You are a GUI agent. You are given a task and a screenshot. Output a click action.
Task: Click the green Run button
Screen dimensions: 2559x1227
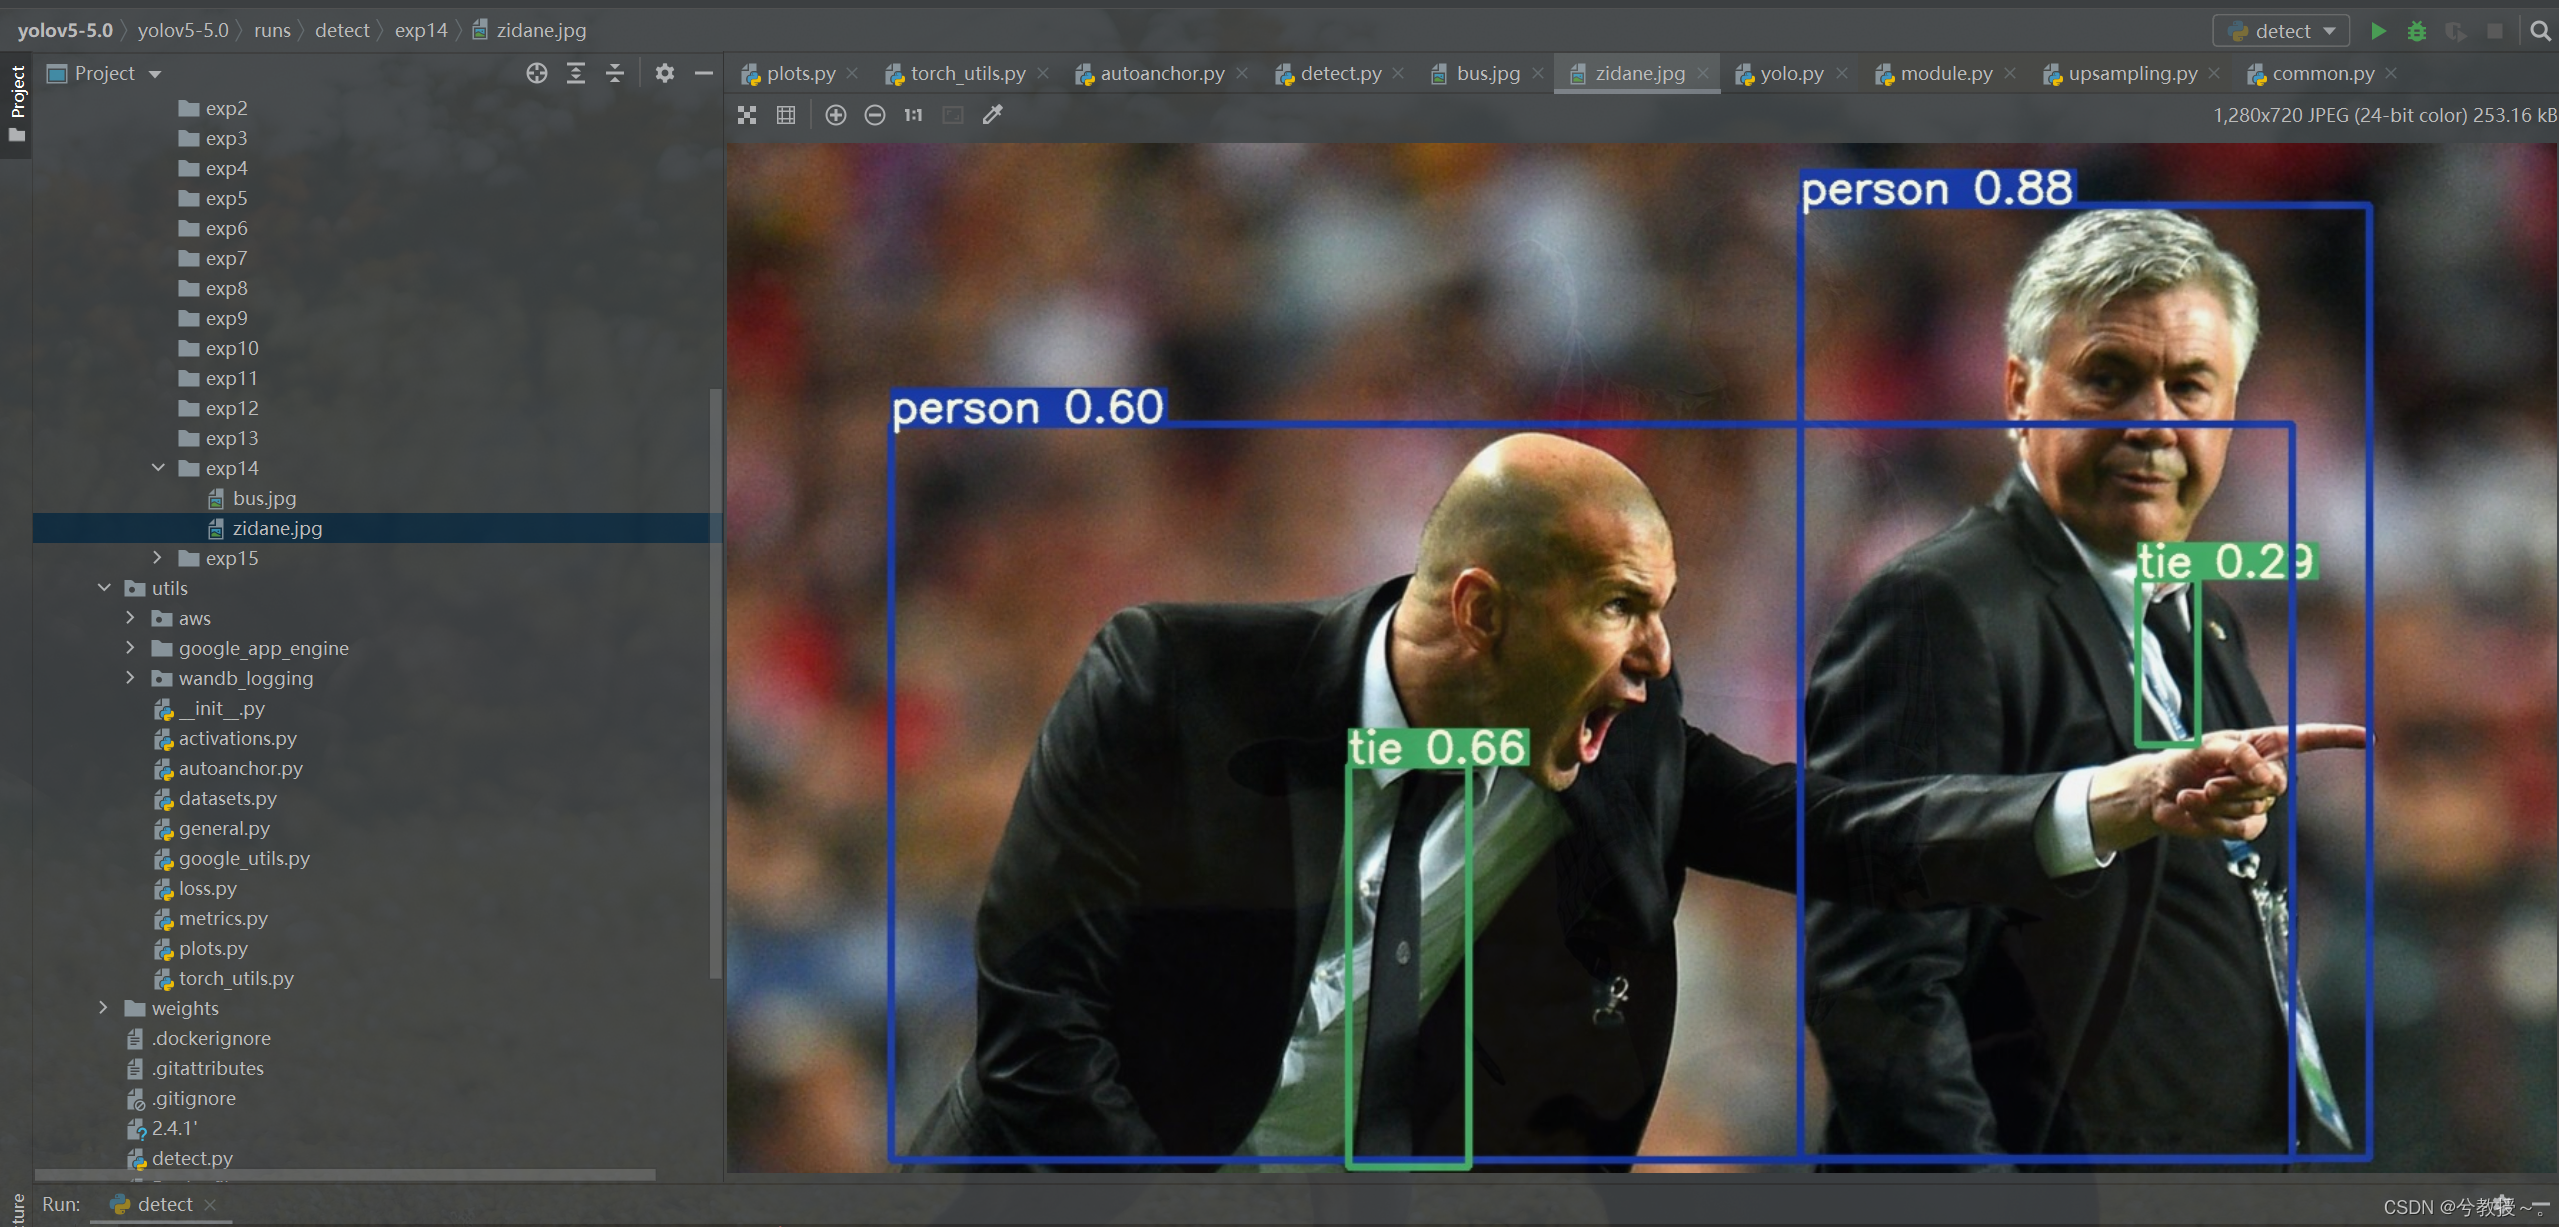(2378, 31)
